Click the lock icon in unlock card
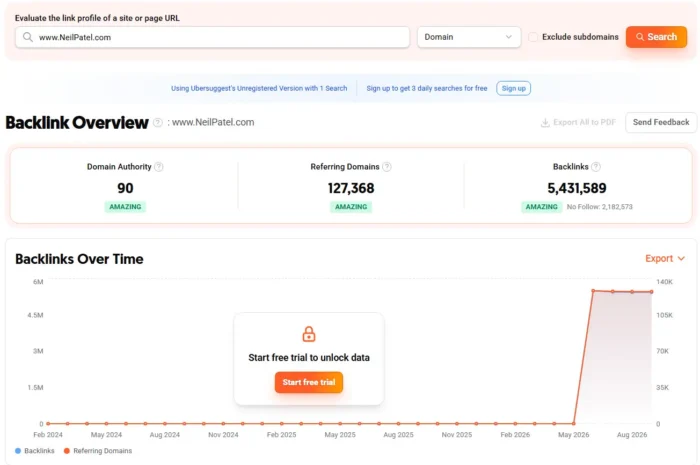700x465 pixels. [x=309, y=334]
